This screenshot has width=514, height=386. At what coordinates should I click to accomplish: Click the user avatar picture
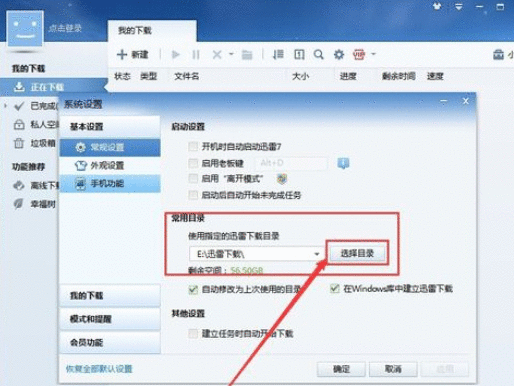(25, 28)
